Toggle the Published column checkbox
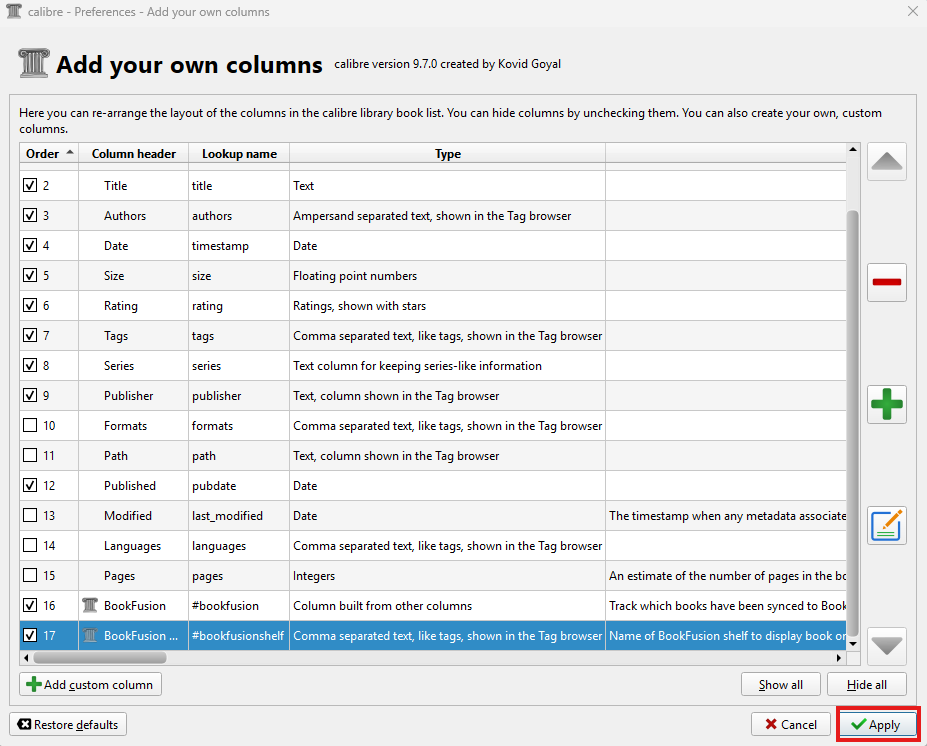Screen dimensions: 927x746 pyautogui.click(x=30, y=485)
